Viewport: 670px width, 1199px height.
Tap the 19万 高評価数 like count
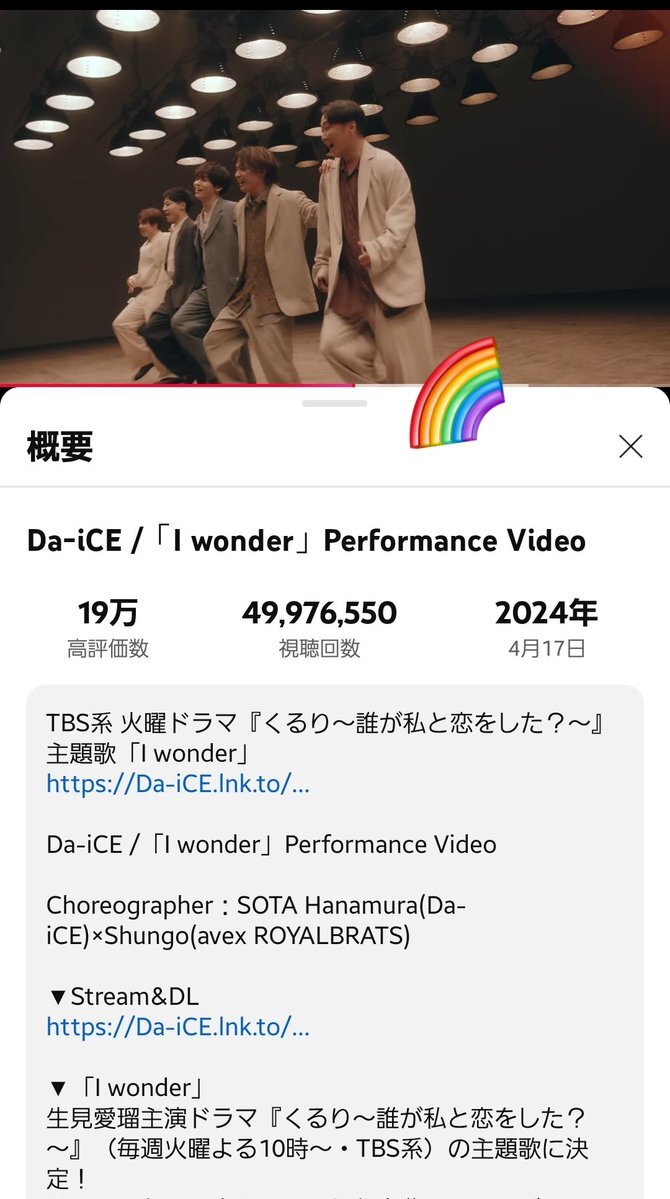[x=108, y=629]
